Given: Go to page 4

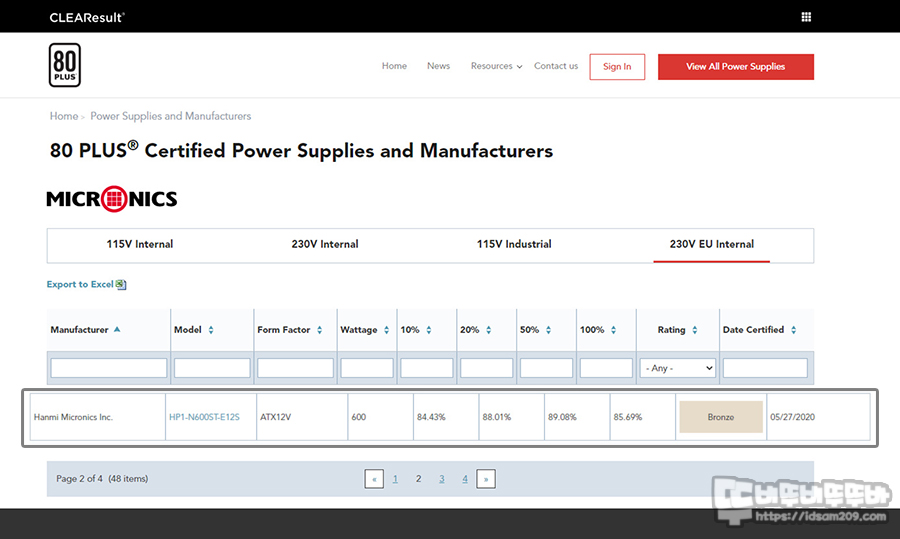Looking at the screenshot, I should tap(465, 479).
